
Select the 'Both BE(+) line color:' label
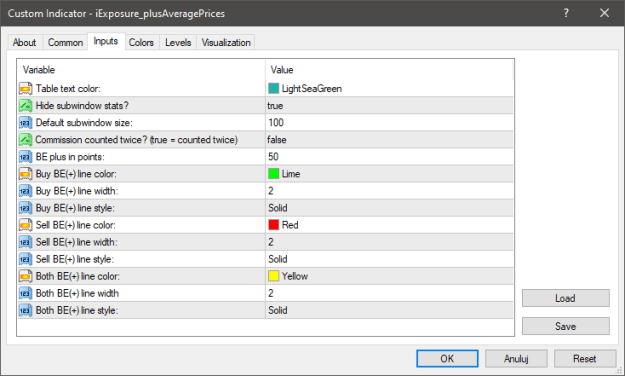(78, 276)
